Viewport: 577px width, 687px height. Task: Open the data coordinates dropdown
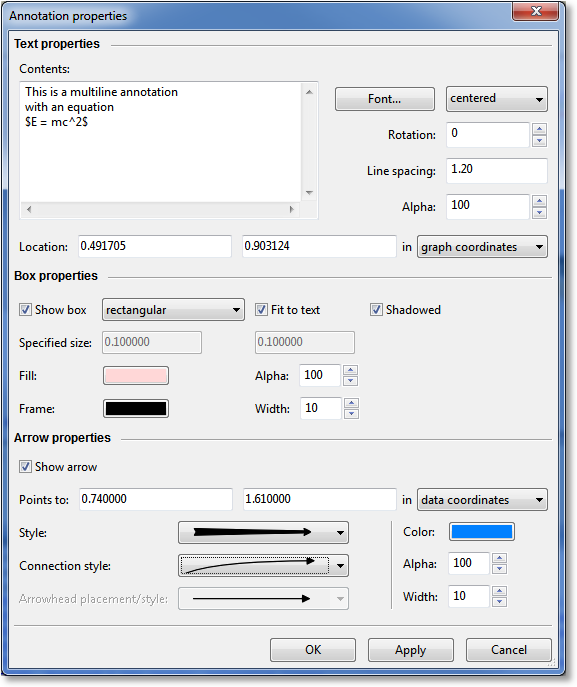pyautogui.click(x=482, y=500)
